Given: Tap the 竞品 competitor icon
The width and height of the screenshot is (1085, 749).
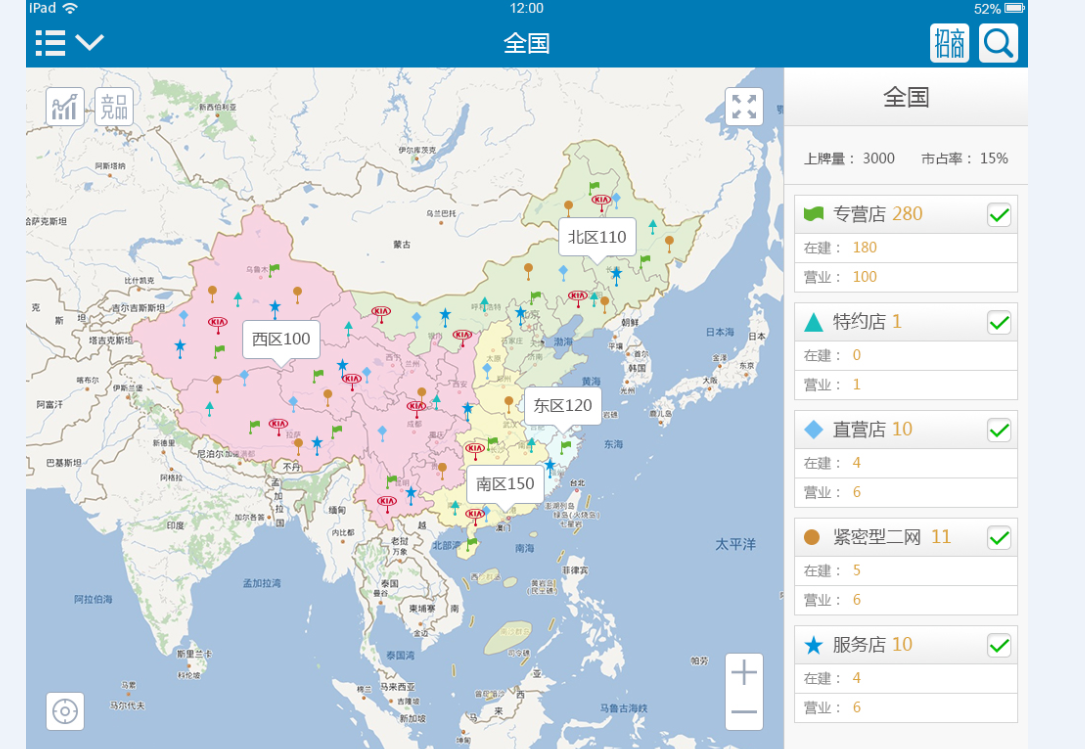Looking at the screenshot, I should pos(114,107).
